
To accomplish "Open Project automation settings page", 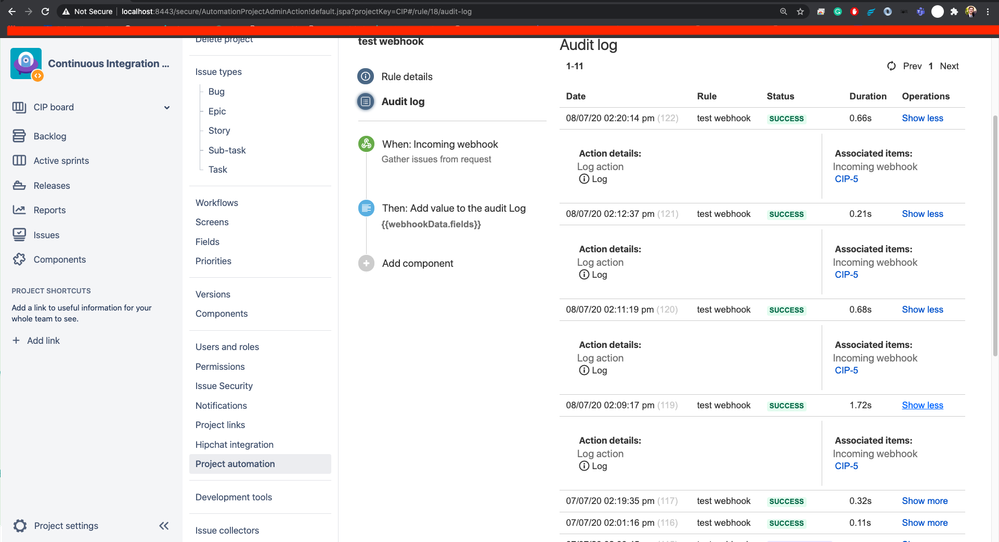I will point(235,464).
